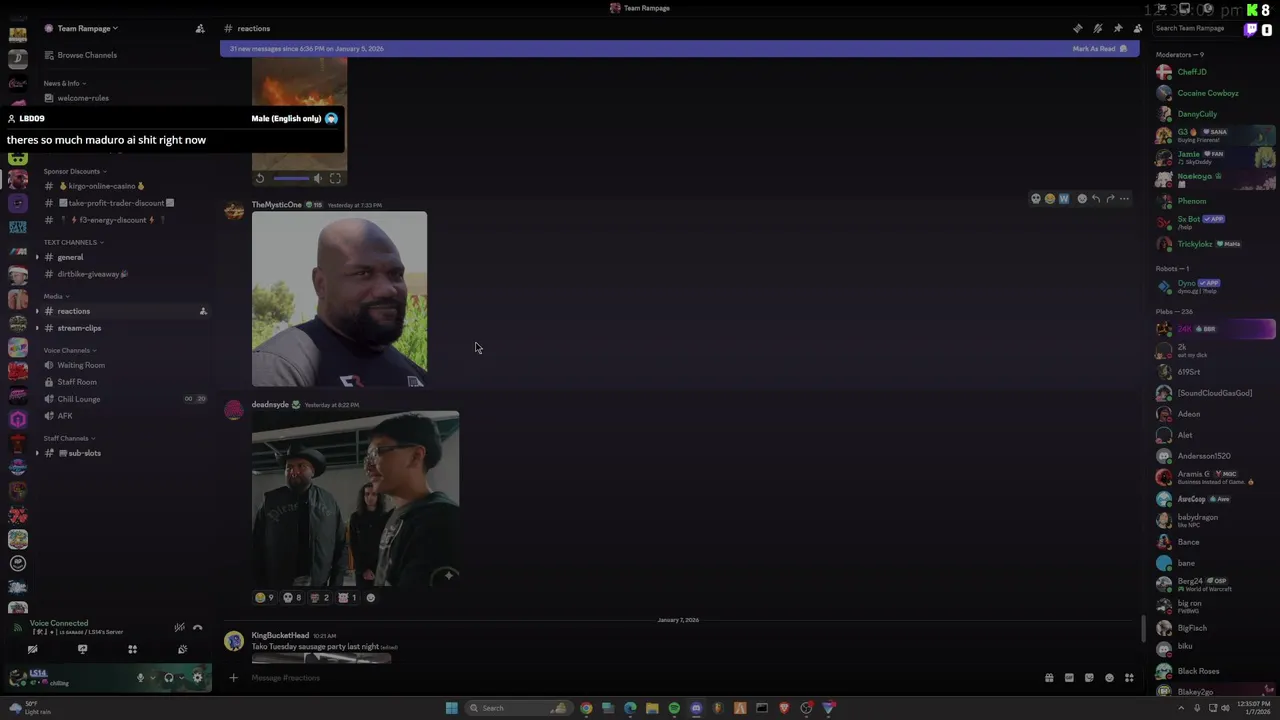Screen dimensions: 1280x720
Task: Open pinned messages pin icon
Action: click(x=1118, y=28)
